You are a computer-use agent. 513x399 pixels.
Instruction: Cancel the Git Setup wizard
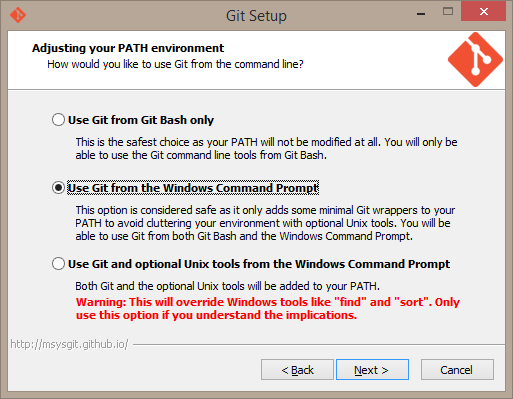point(457,370)
